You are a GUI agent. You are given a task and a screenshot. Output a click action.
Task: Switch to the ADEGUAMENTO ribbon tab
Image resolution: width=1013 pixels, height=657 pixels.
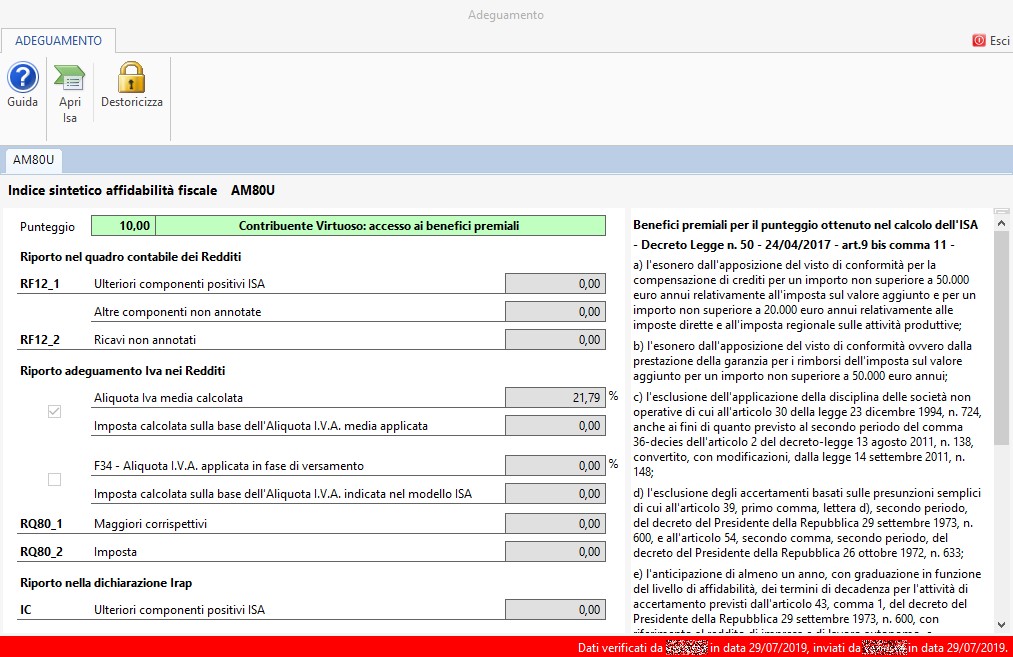pyautogui.click(x=58, y=41)
